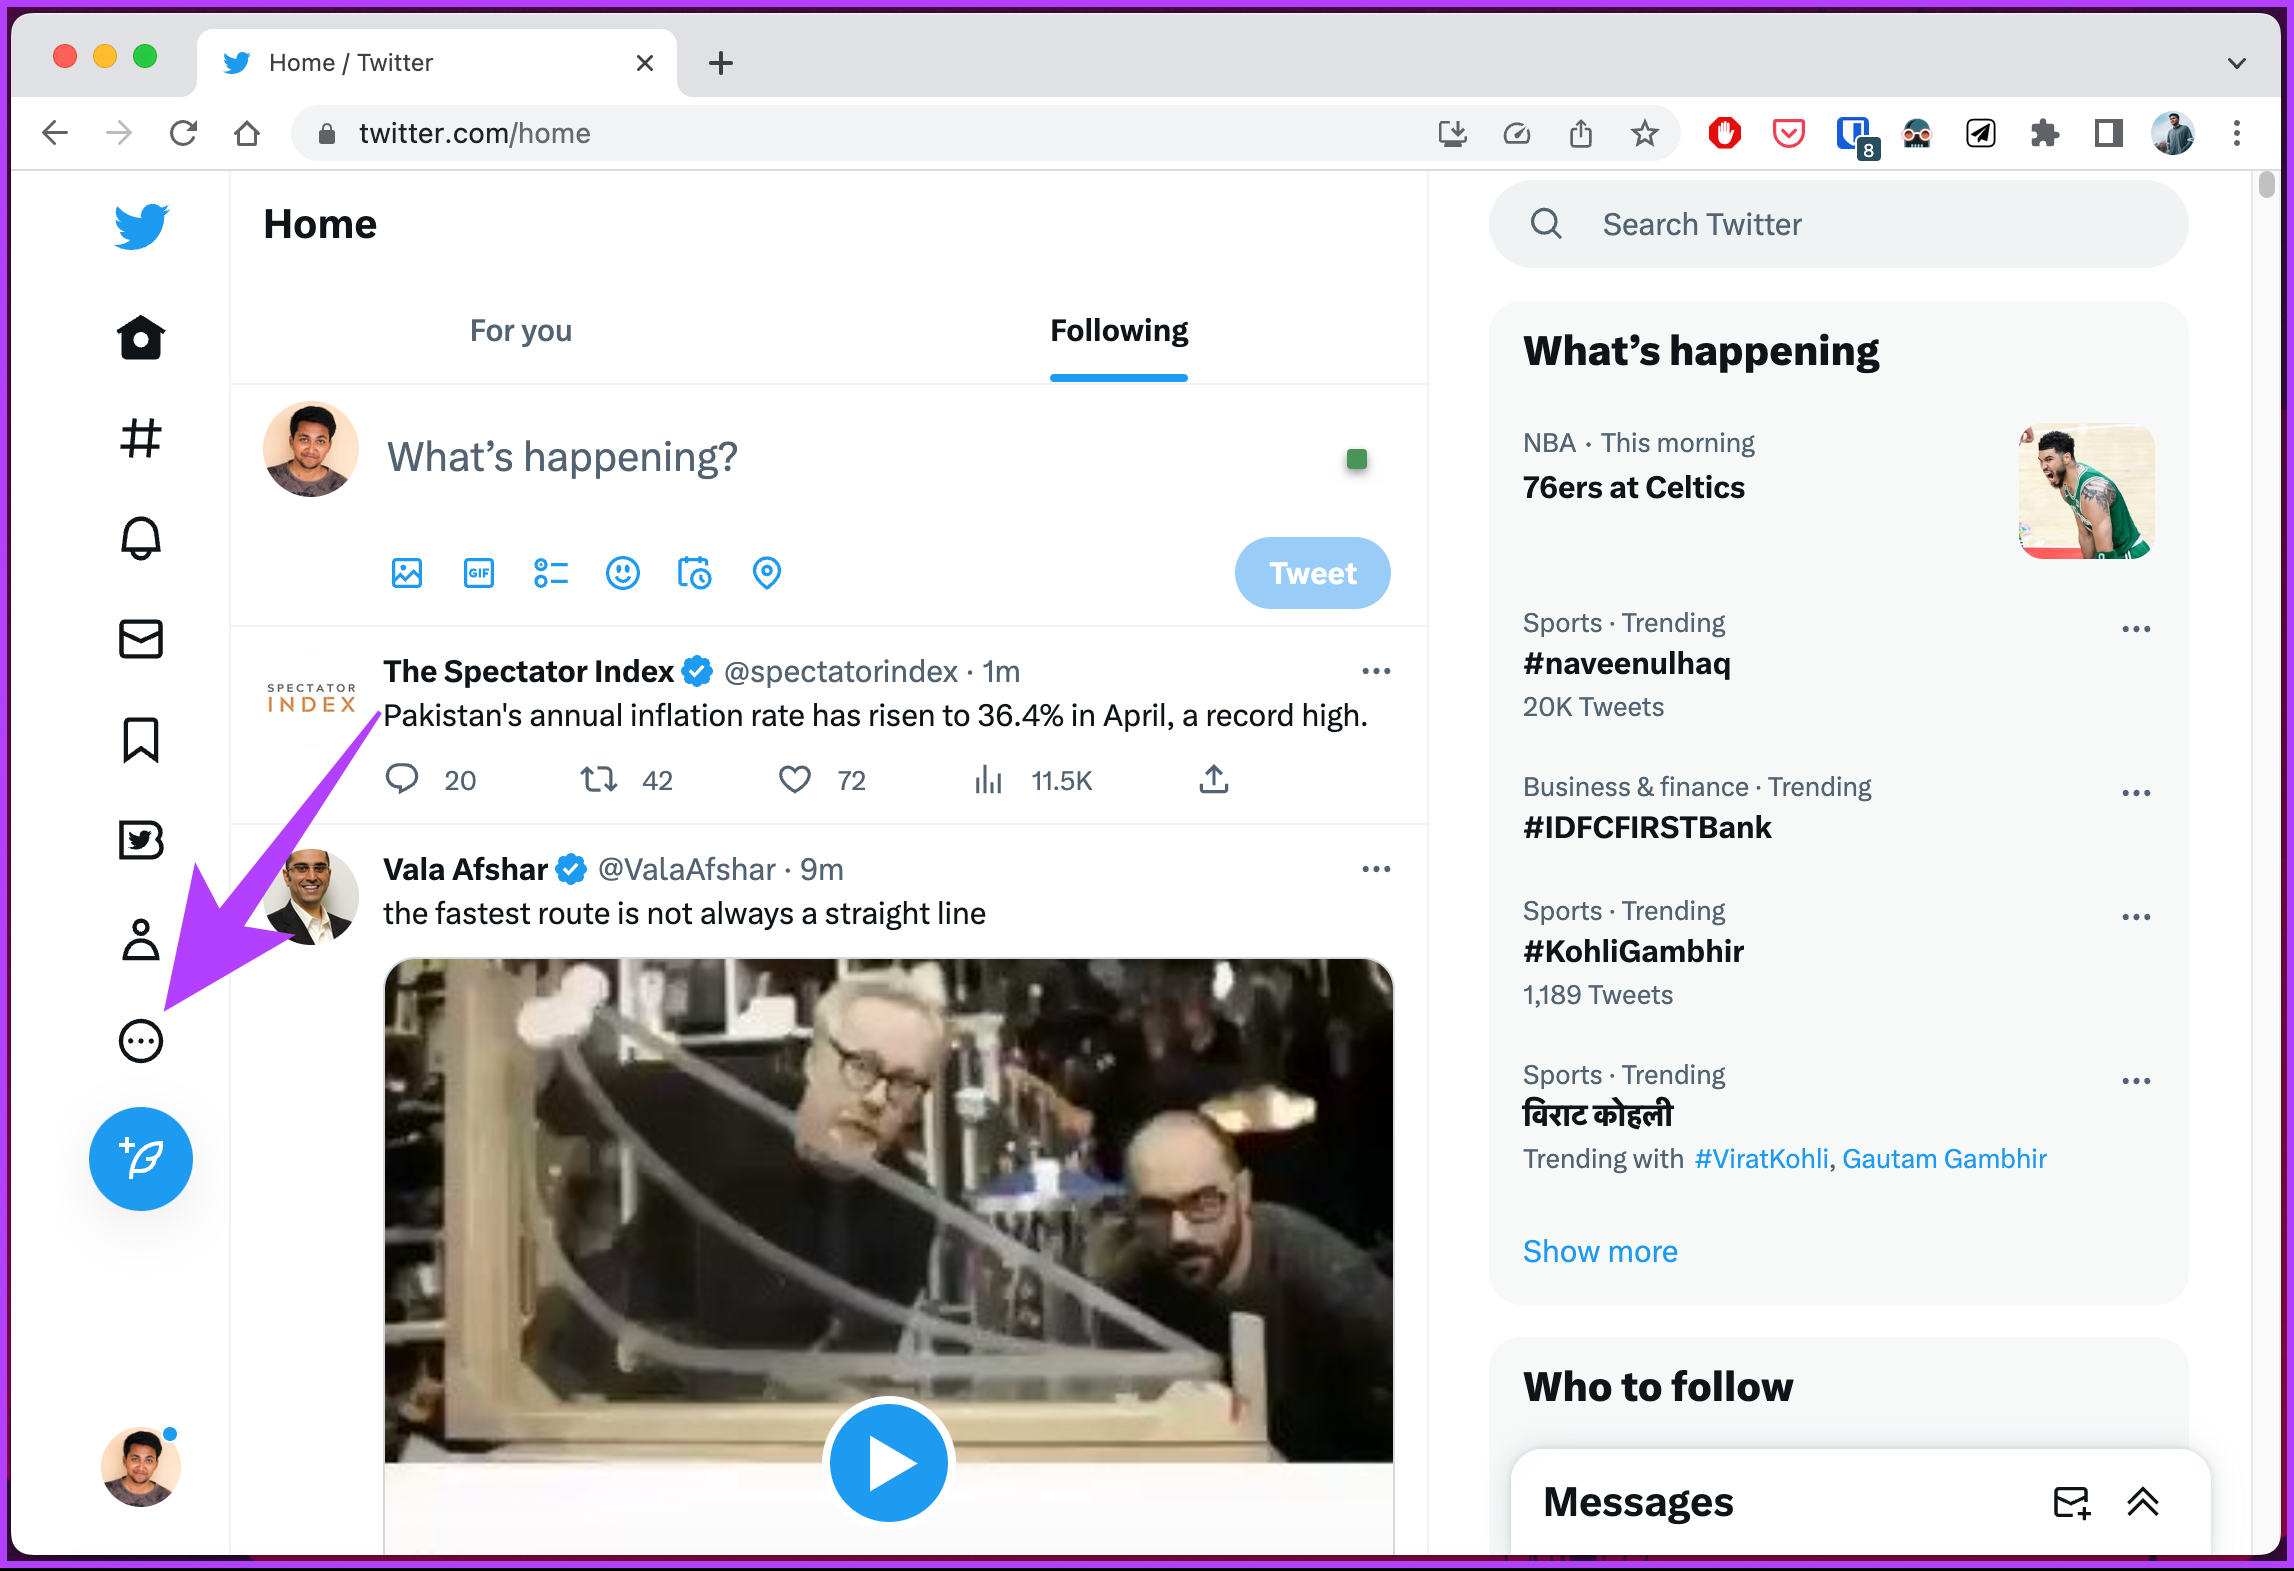2294x1571 pixels.
Task: Open a new browser tab
Action: (721, 63)
